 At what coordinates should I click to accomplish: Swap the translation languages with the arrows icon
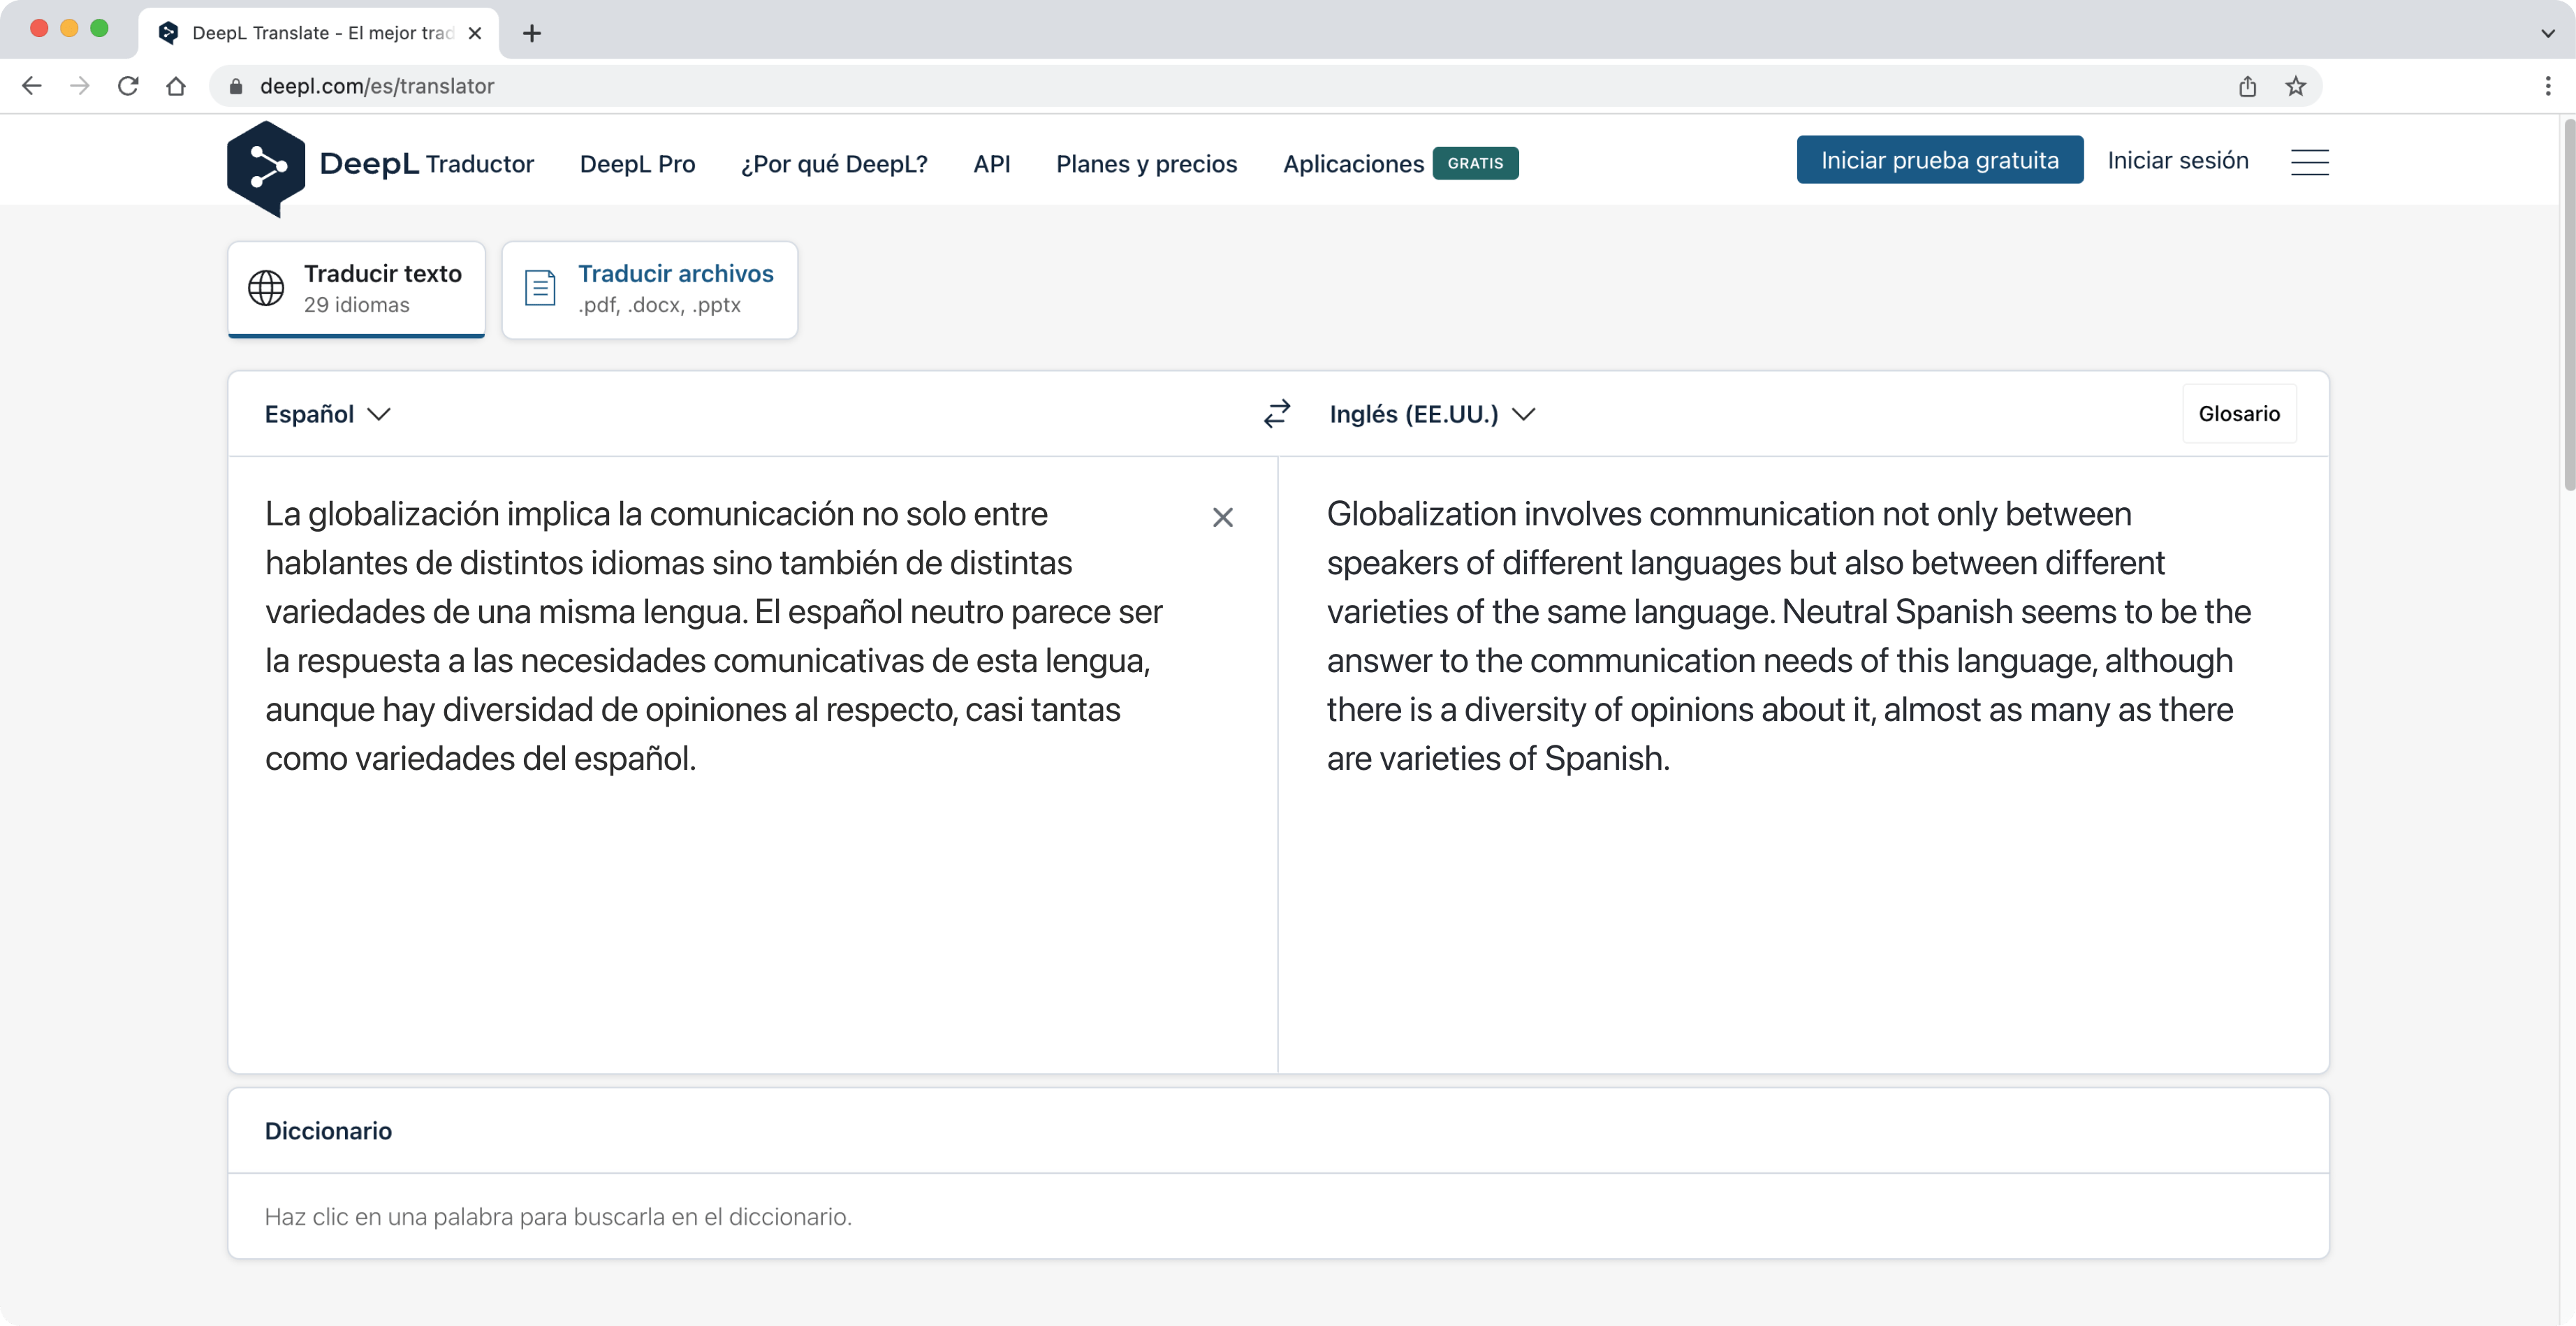[x=1276, y=413]
